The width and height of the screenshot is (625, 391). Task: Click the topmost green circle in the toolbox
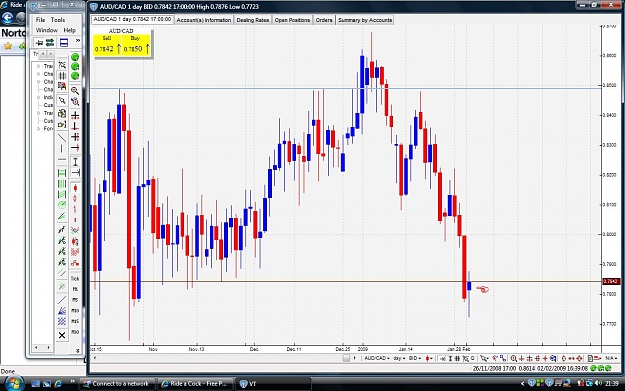[75, 57]
